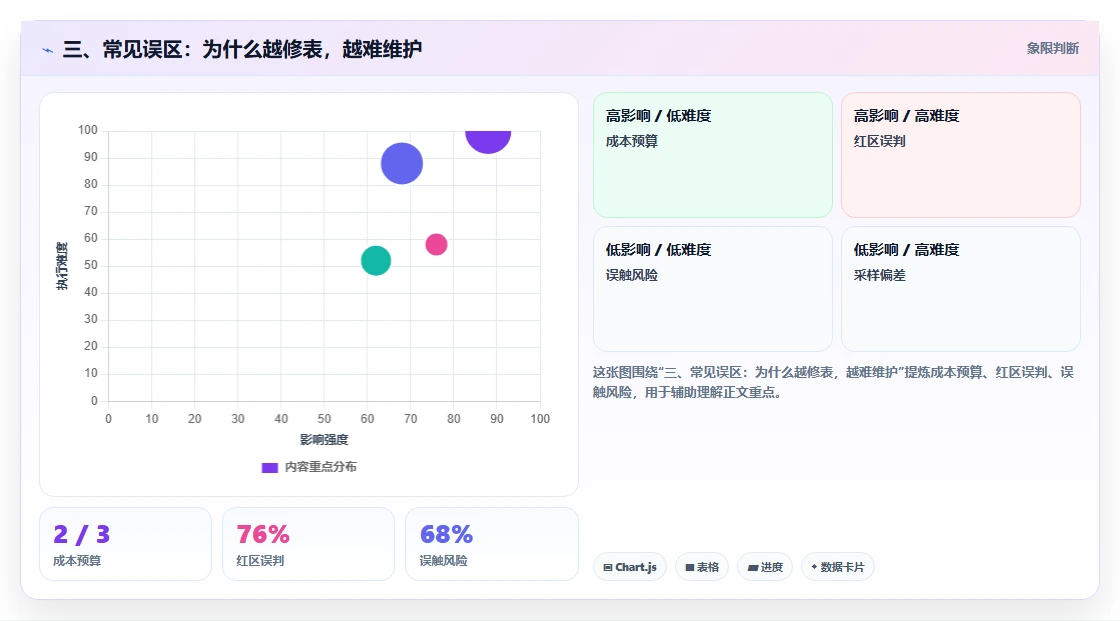Select the 高影响 / 低难度 quadrant card
This screenshot has height=621, width=1120.
(x=713, y=154)
